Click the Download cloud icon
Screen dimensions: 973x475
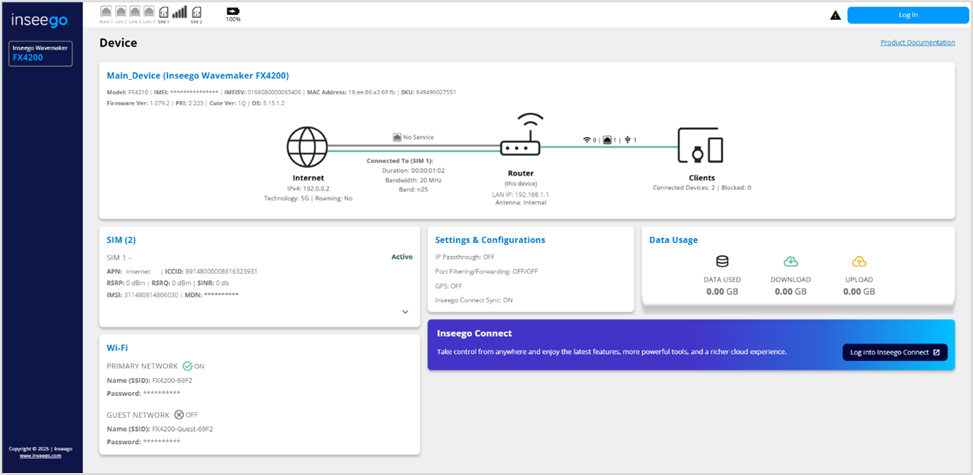pyautogui.click(x=790, y=261)
